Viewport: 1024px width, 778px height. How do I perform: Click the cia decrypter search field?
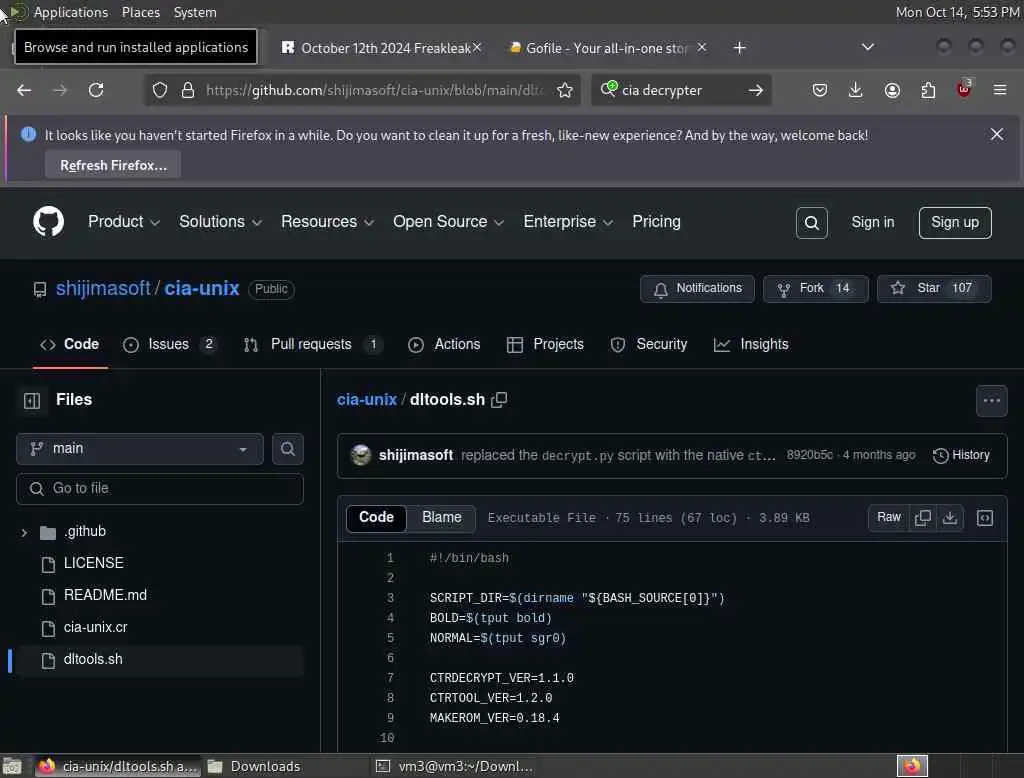pos(679,90)
